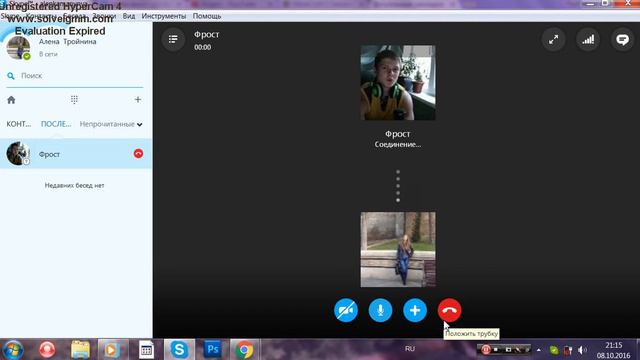The width and height of the screenshot is (640, 360).
Task: Click Алена Тройнина profile avatar
Action: [x=18, y=47]
